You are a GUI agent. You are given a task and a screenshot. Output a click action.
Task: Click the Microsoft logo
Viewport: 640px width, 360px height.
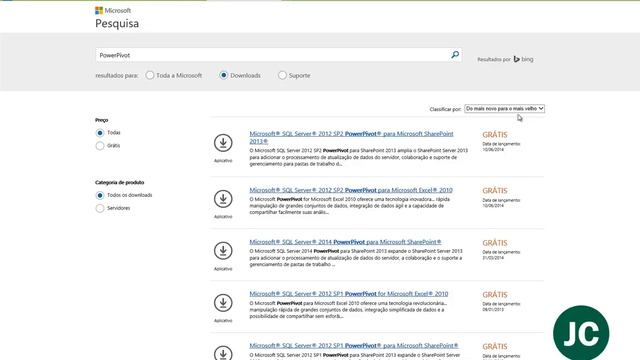click(x=113, y=10)
